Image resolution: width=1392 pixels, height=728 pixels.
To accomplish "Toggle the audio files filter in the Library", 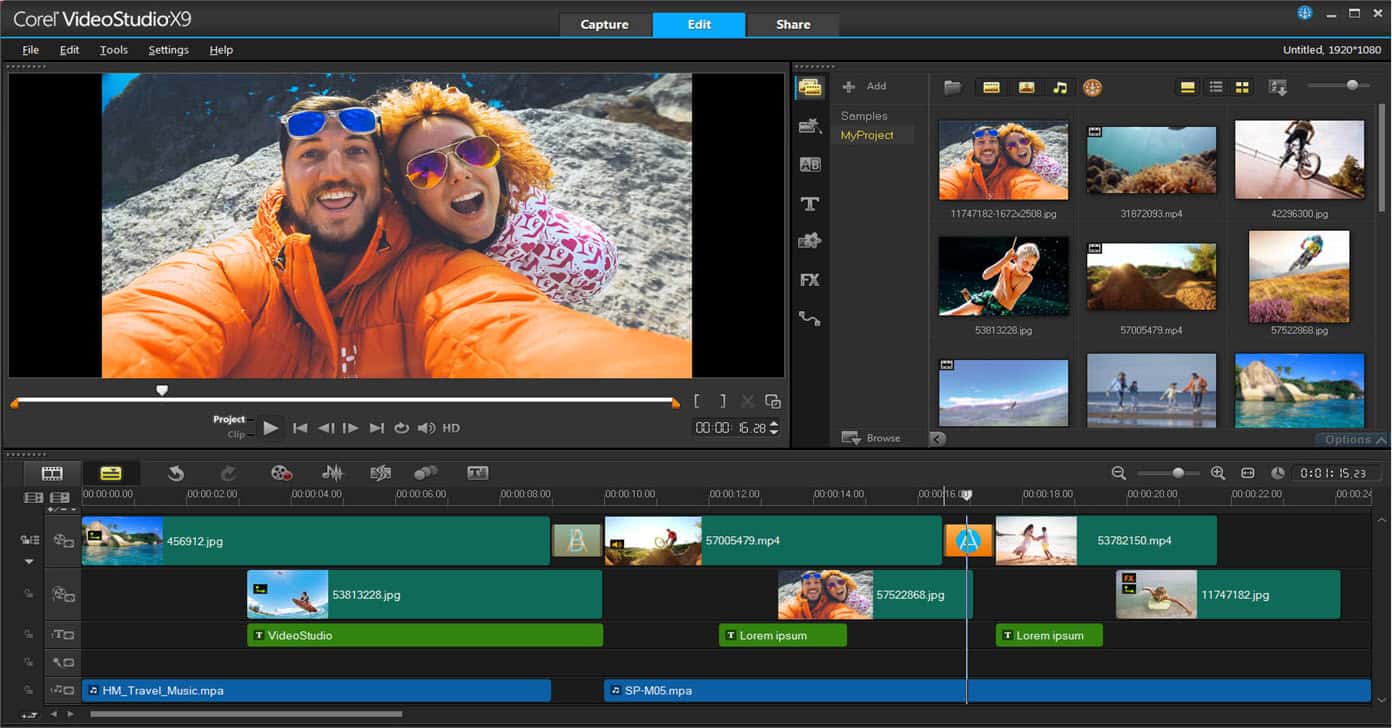I will 1060,87.
